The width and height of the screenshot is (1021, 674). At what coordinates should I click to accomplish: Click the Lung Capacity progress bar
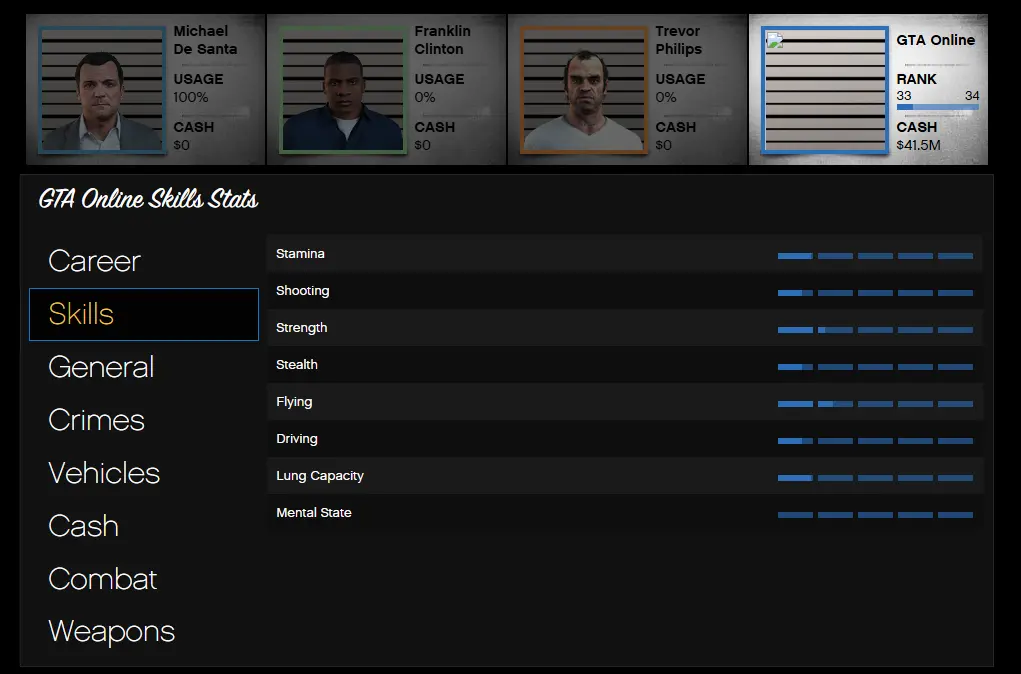[x=875, y=478]
